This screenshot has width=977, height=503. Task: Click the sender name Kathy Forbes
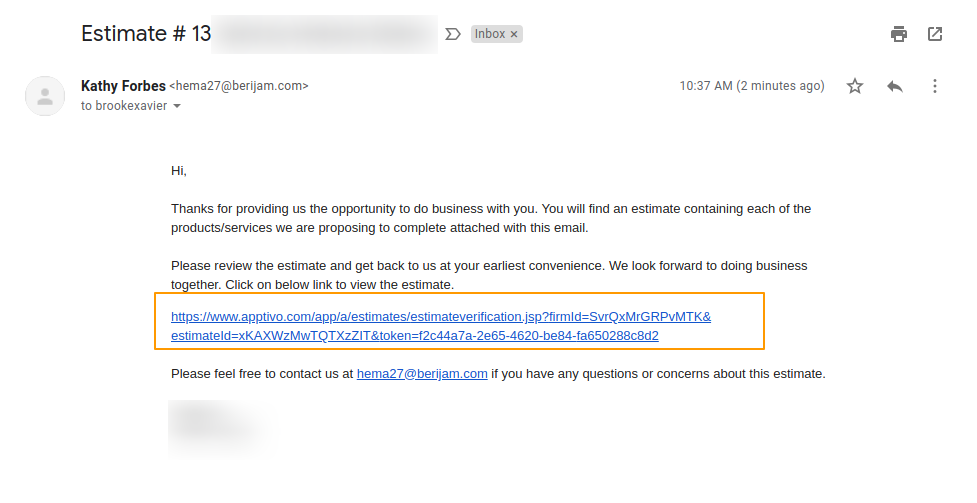click(x=123, y=86)
